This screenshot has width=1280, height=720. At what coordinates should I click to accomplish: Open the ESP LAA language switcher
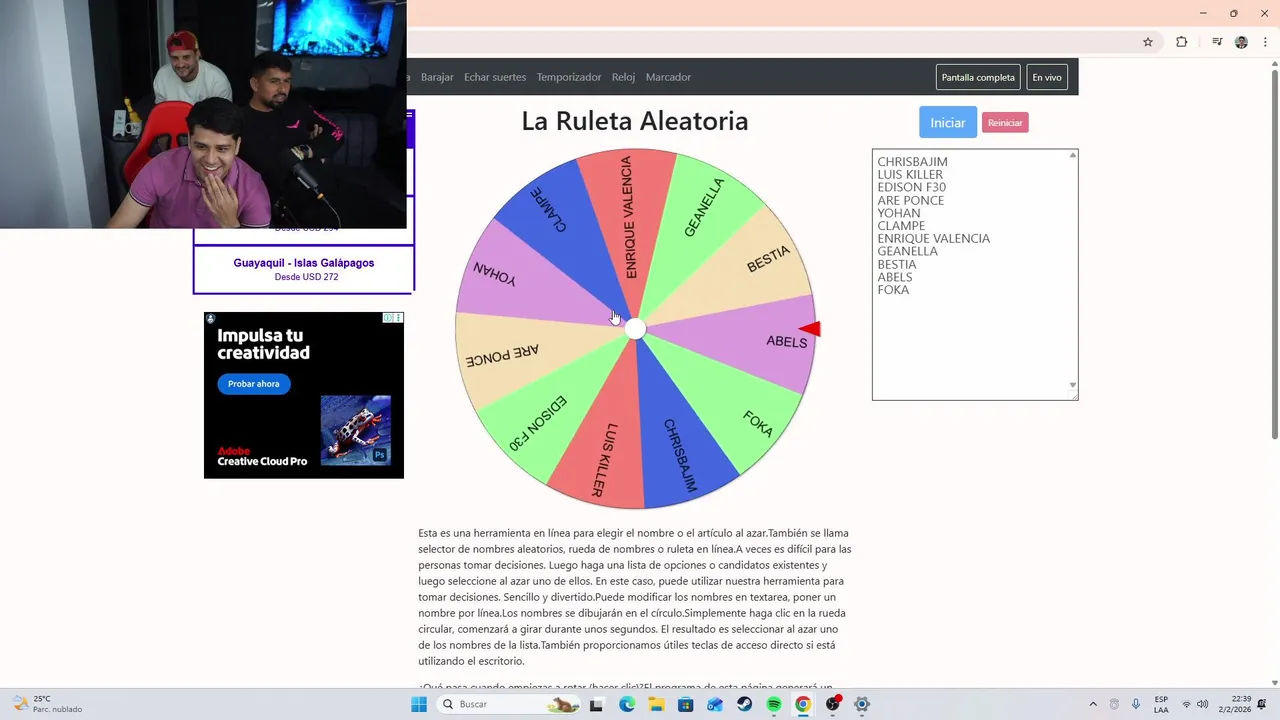click(x=1161, y=704)
